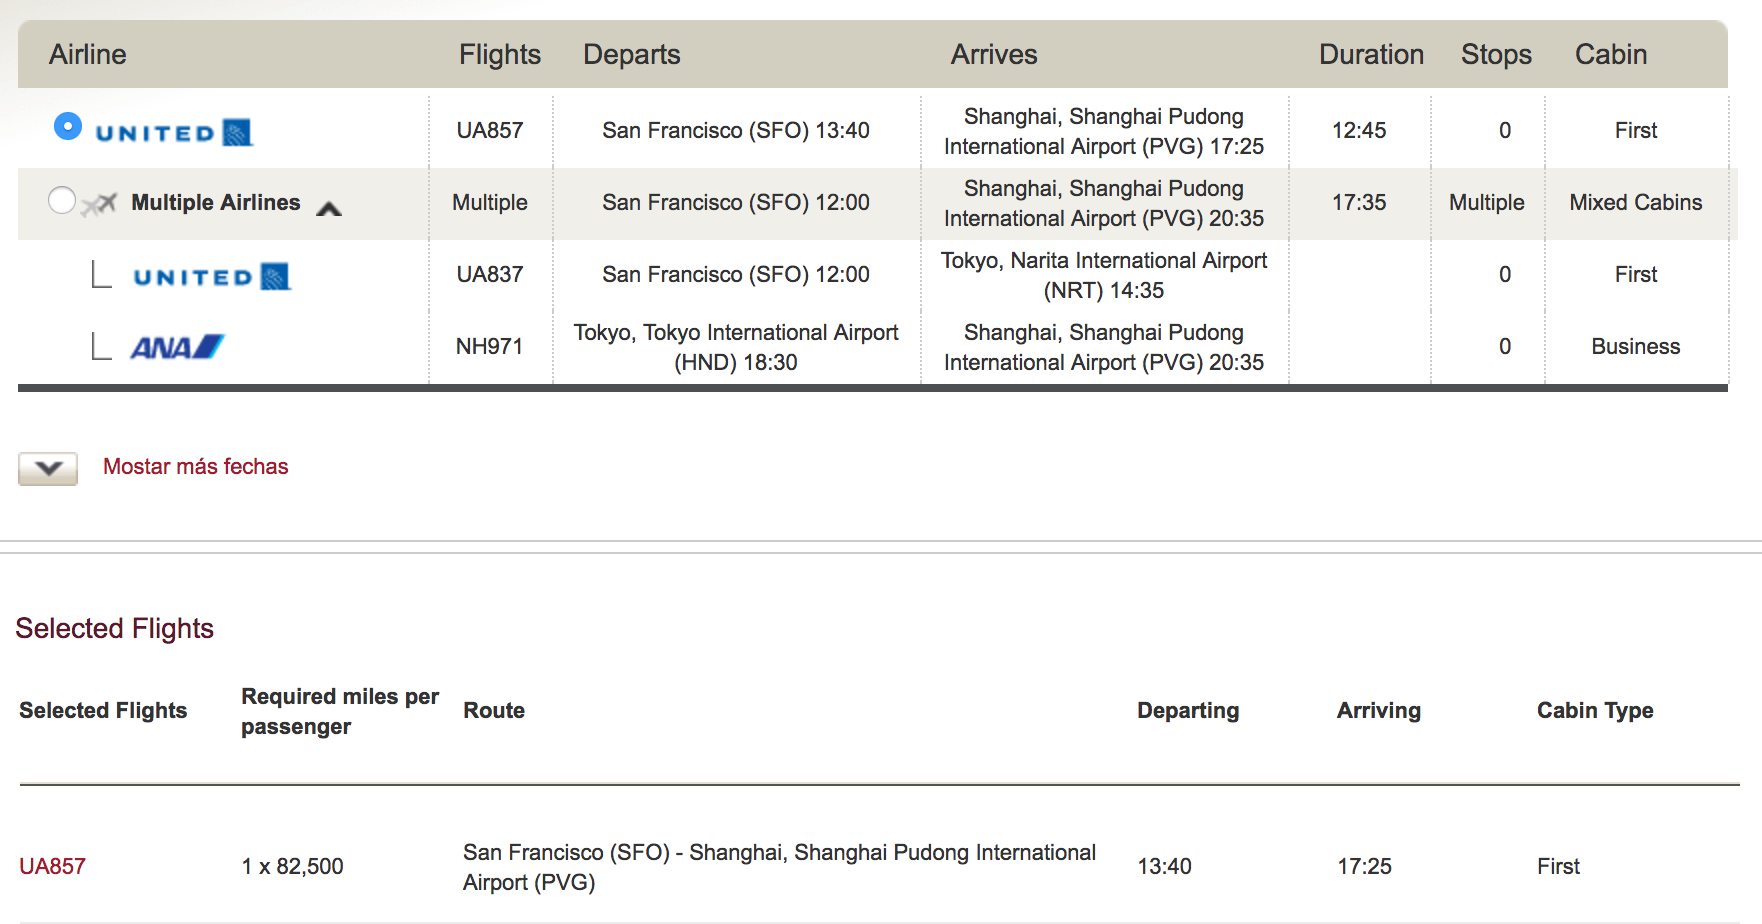Viewport: 1762px width, 924px height.
Task: Open the UA857 selected flight link
Action: (53, 866)
